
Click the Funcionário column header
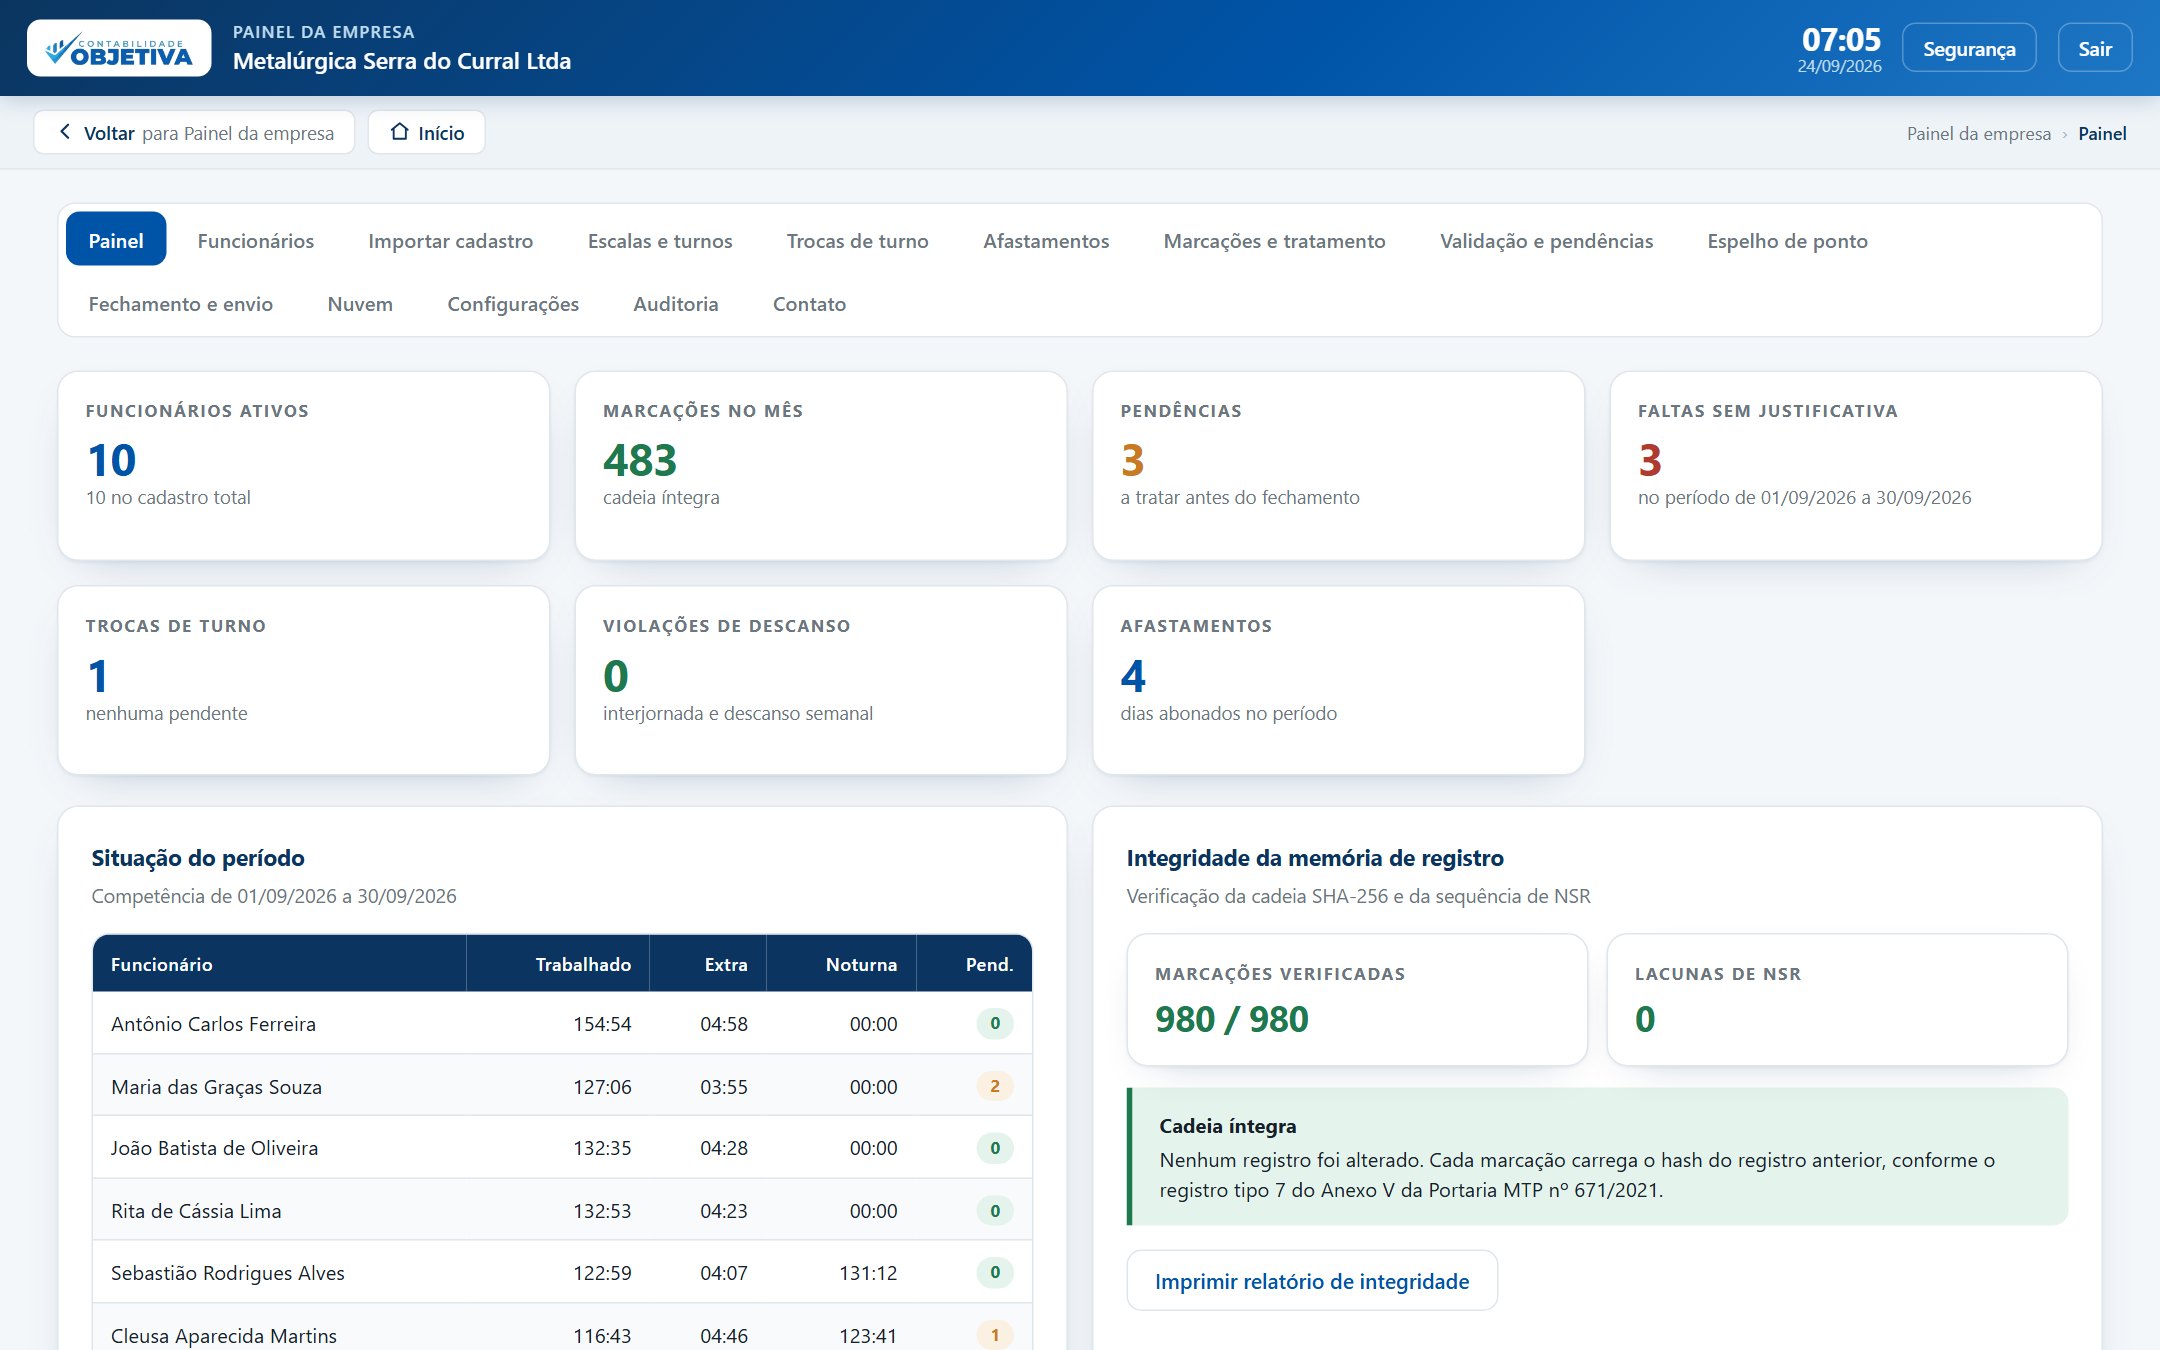pos(279,964)
